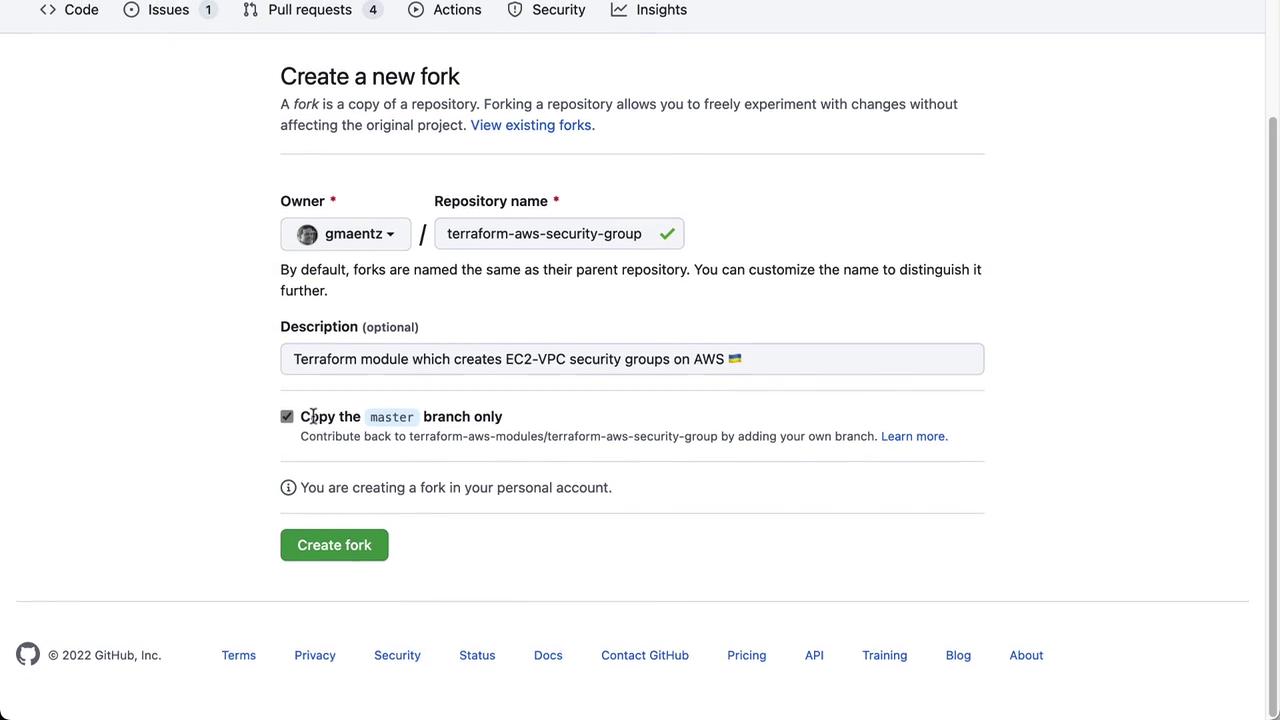Click the Description text field

click(632, 359)
